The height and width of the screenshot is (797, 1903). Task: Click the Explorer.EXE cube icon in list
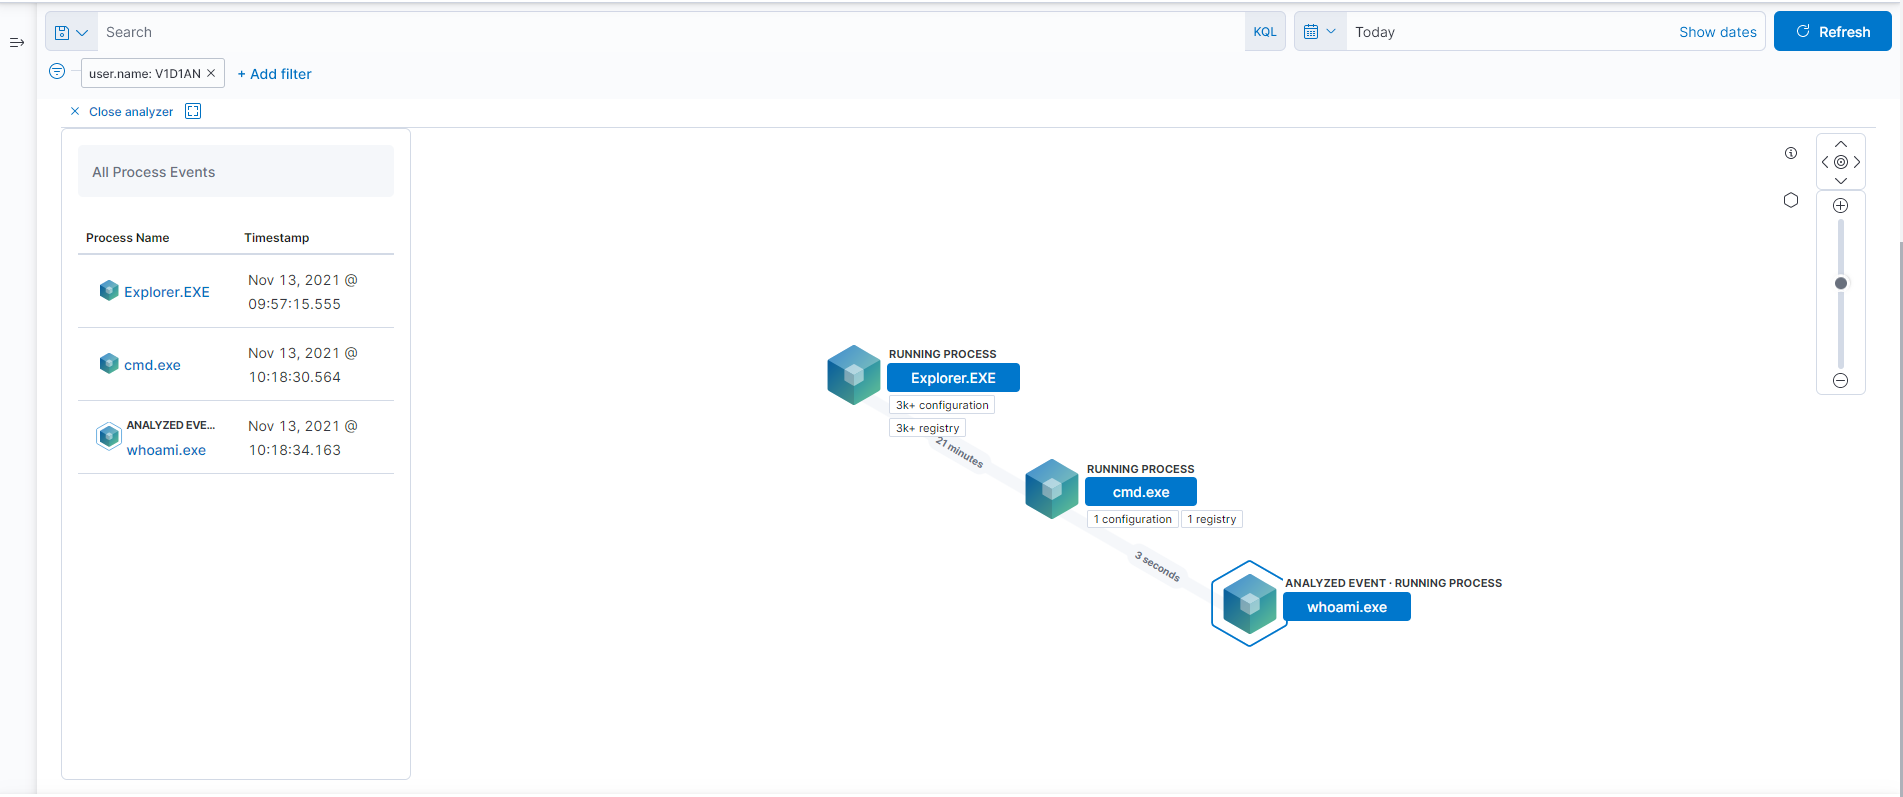tap(109, 290)
